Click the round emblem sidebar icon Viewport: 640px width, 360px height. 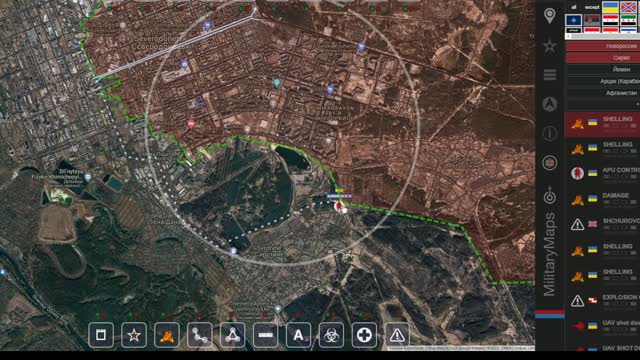(x=550, y=163)
